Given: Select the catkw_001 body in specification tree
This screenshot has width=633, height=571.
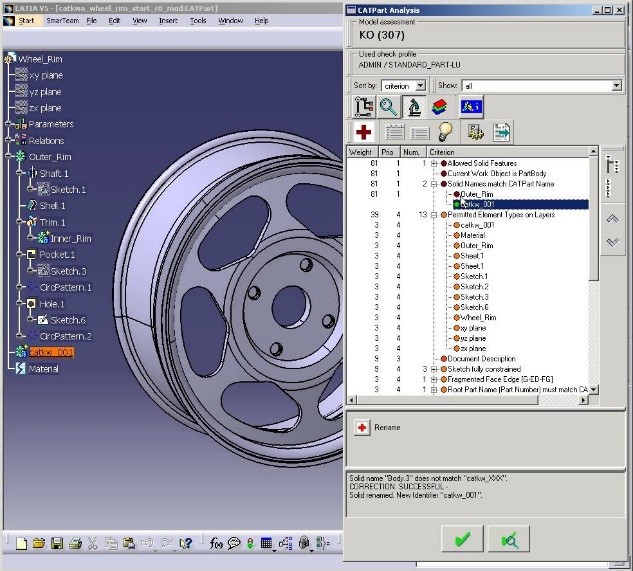Looking at the screenshot, I should [51, 352].
